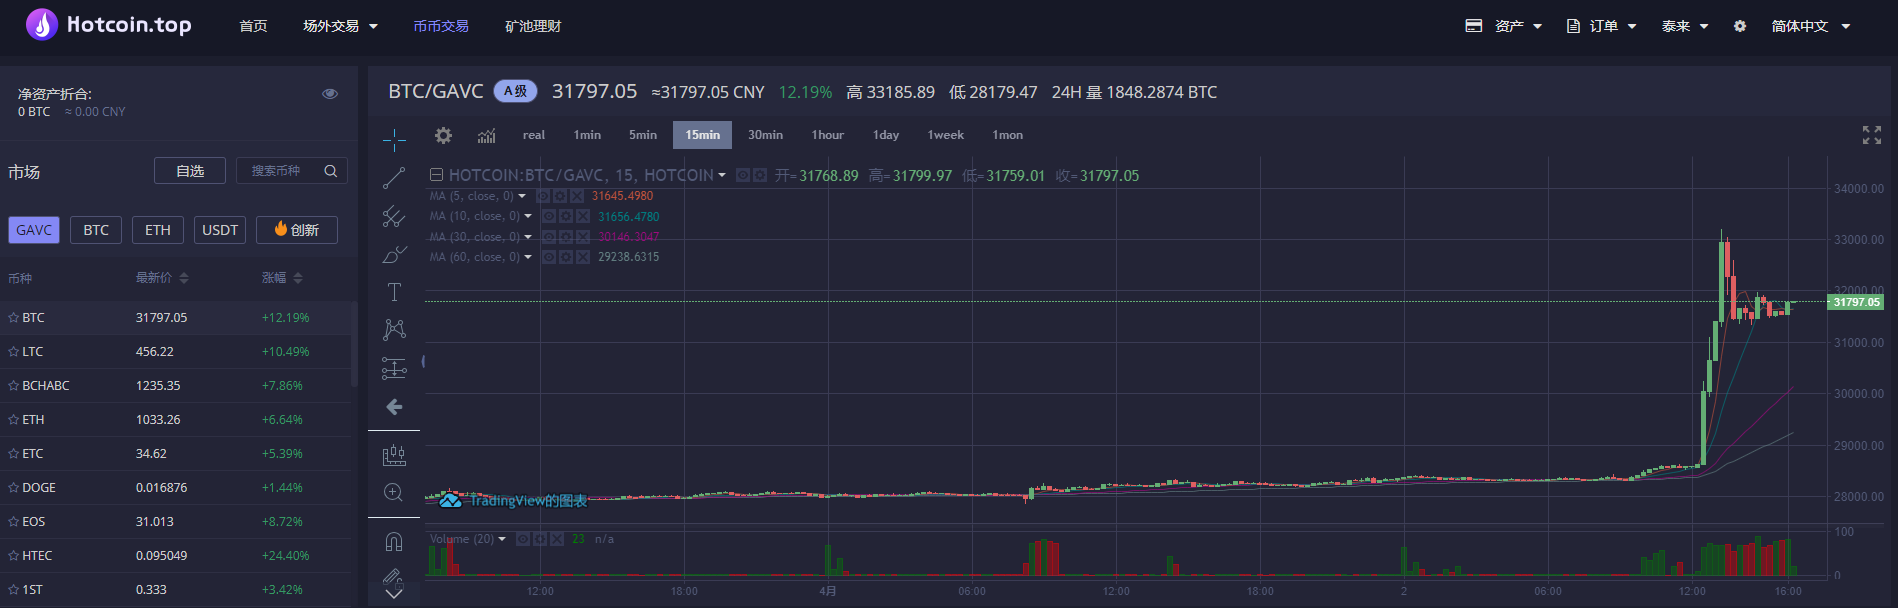Click the top-right settings gear icon
This screenshot has width=1898, height=608.
1740,26
